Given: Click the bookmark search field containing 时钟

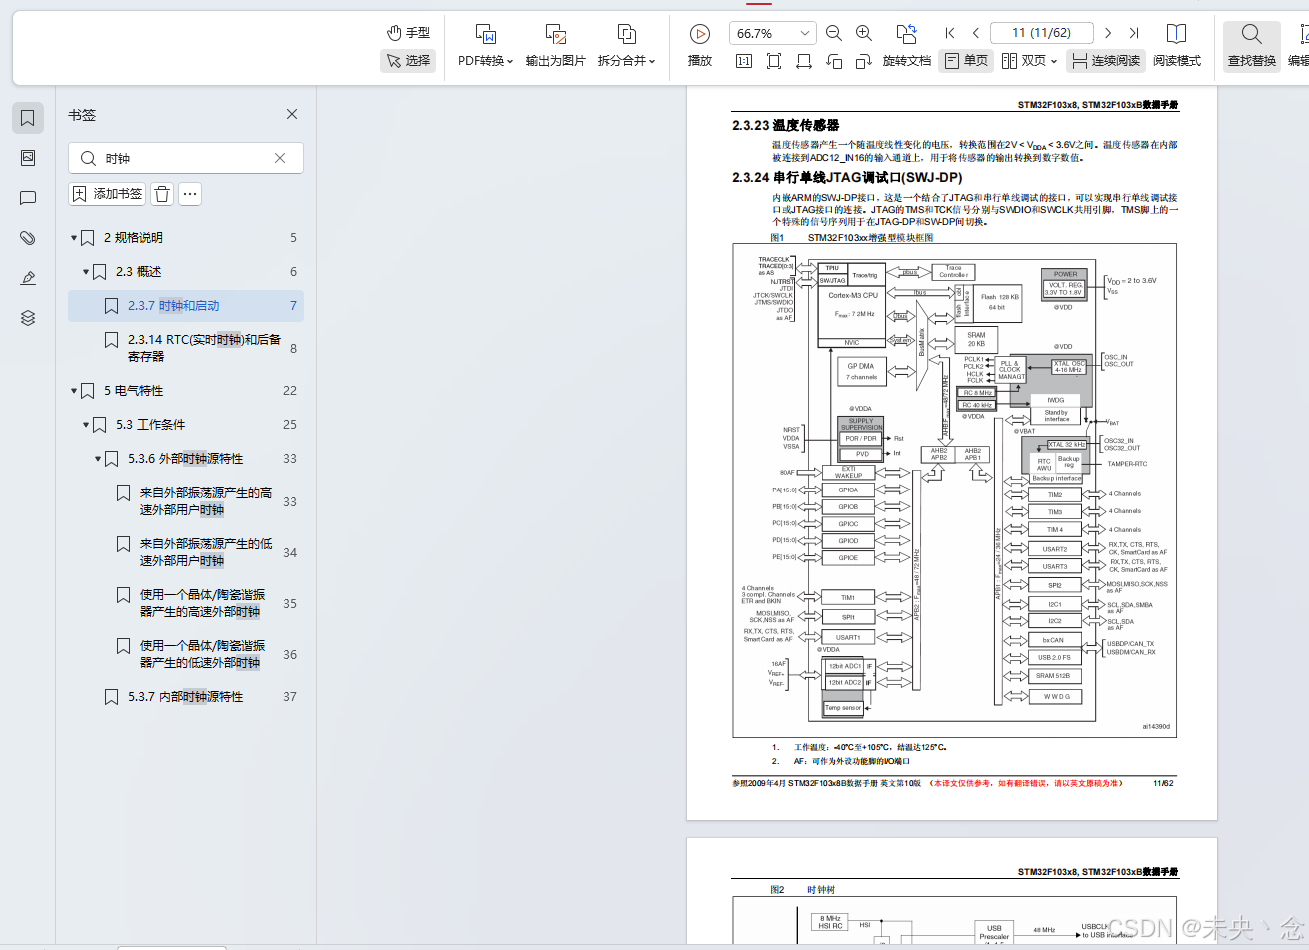Looking at the screenshot, I should pyautogui.click(x=186, y=158).
